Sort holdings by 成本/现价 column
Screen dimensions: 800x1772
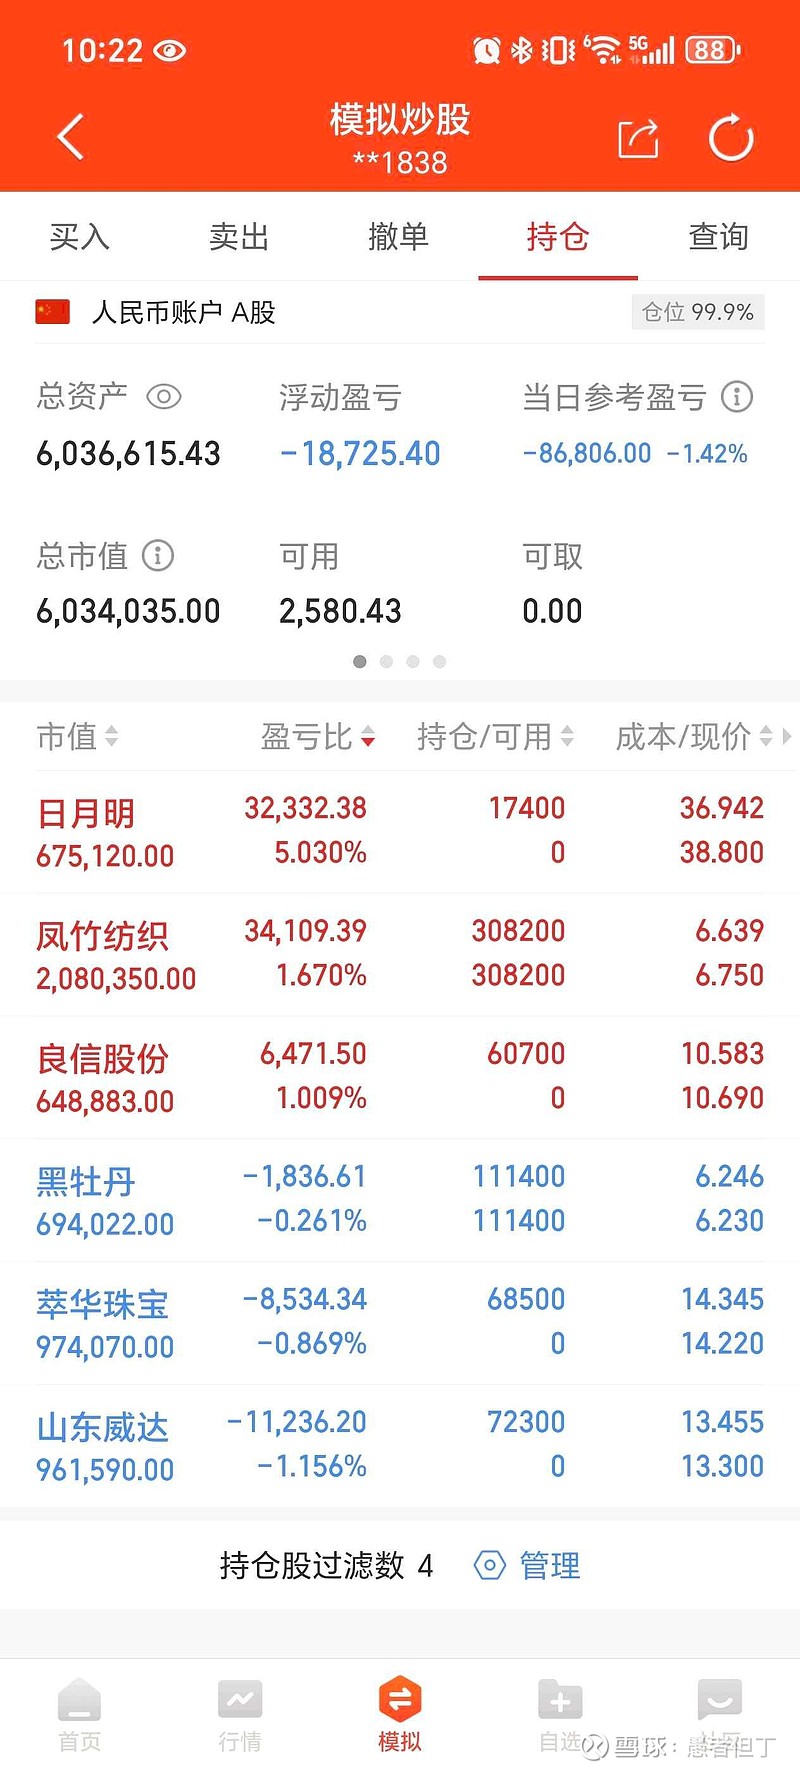pyautogui.click(x=694, y=737)
